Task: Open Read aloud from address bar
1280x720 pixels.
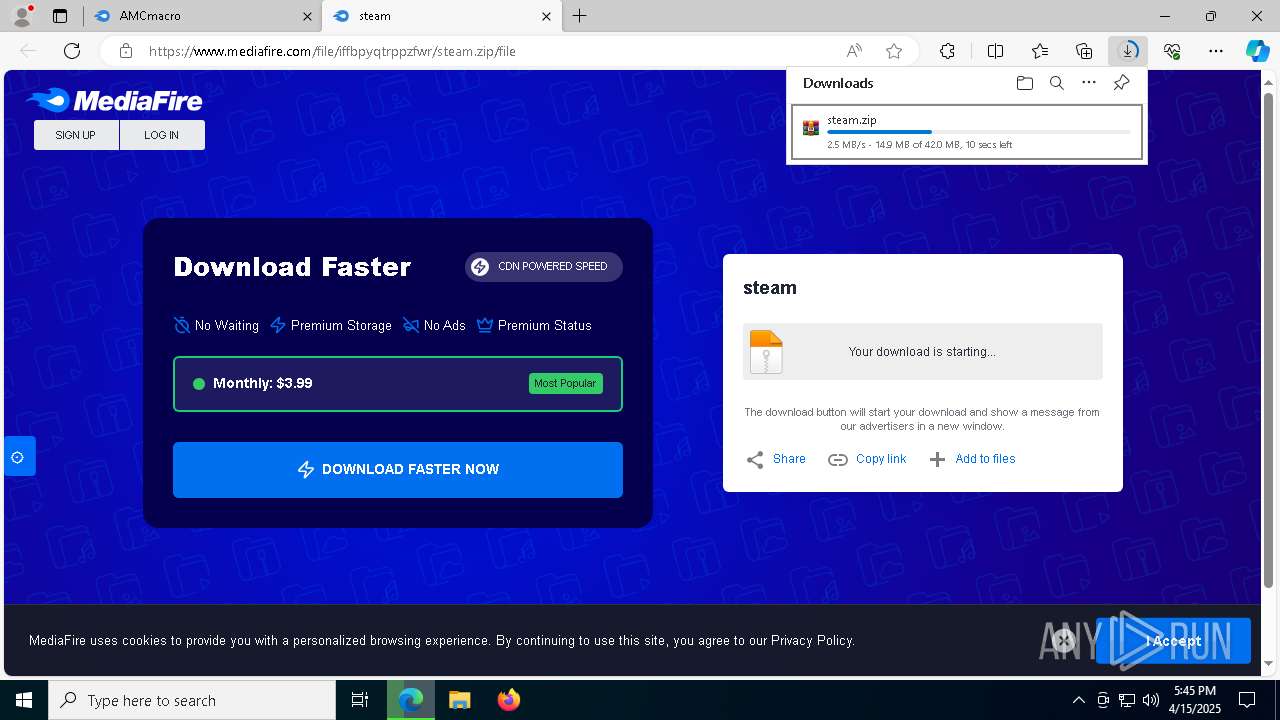Action: 854,51
